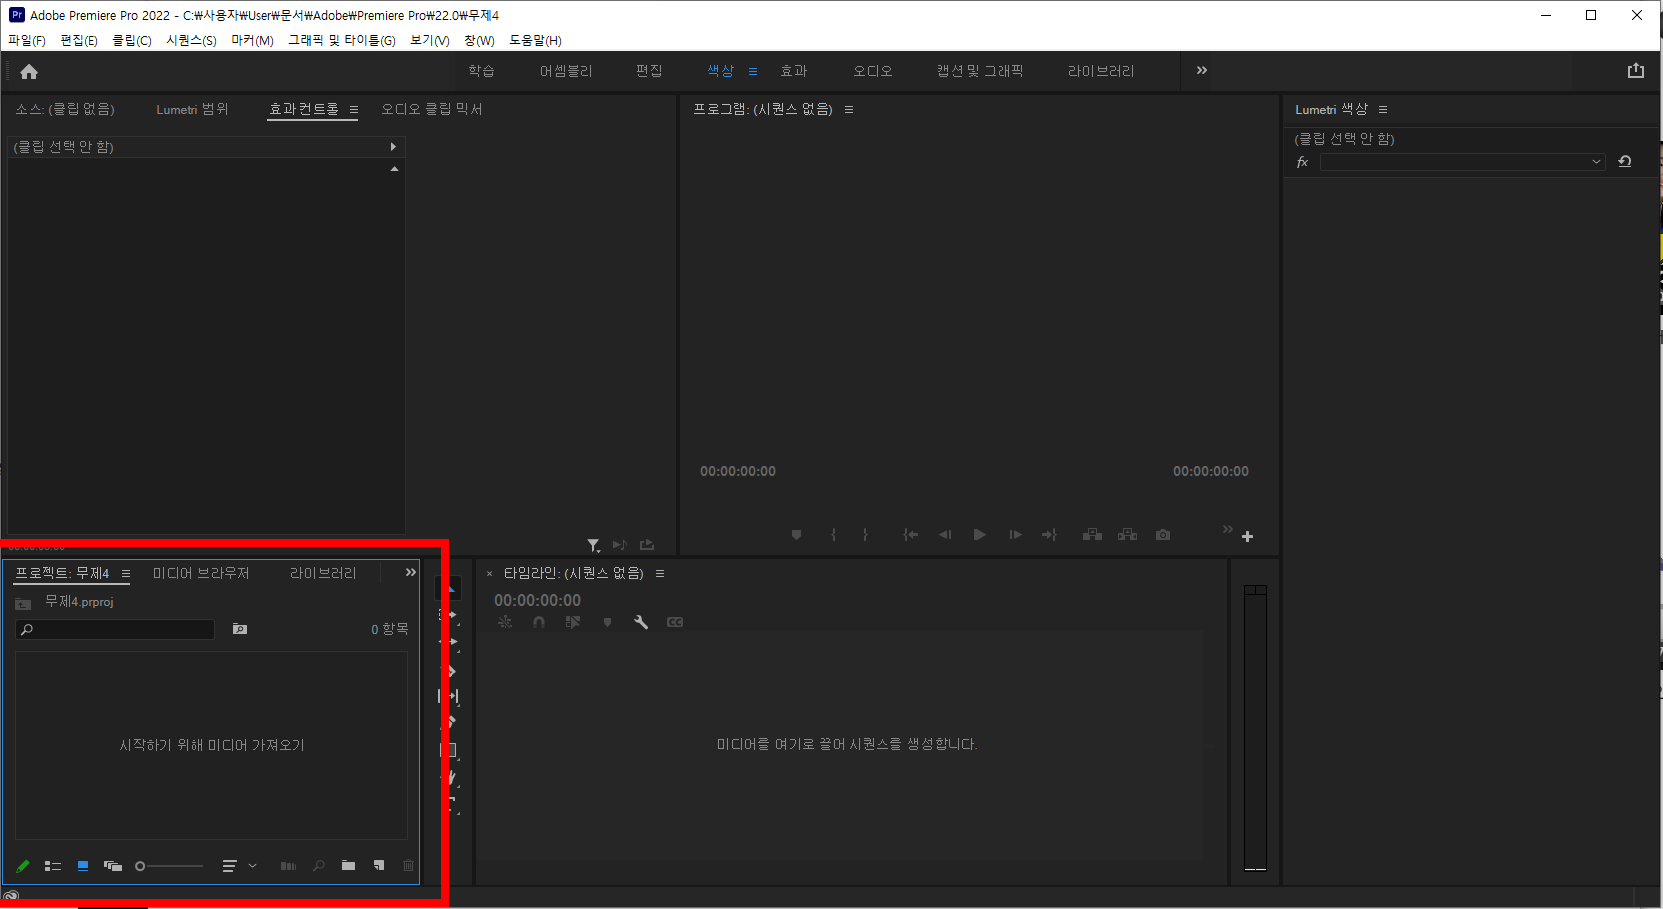Open the Lumetri 색상 panel menu

(x=1383, y=110)
